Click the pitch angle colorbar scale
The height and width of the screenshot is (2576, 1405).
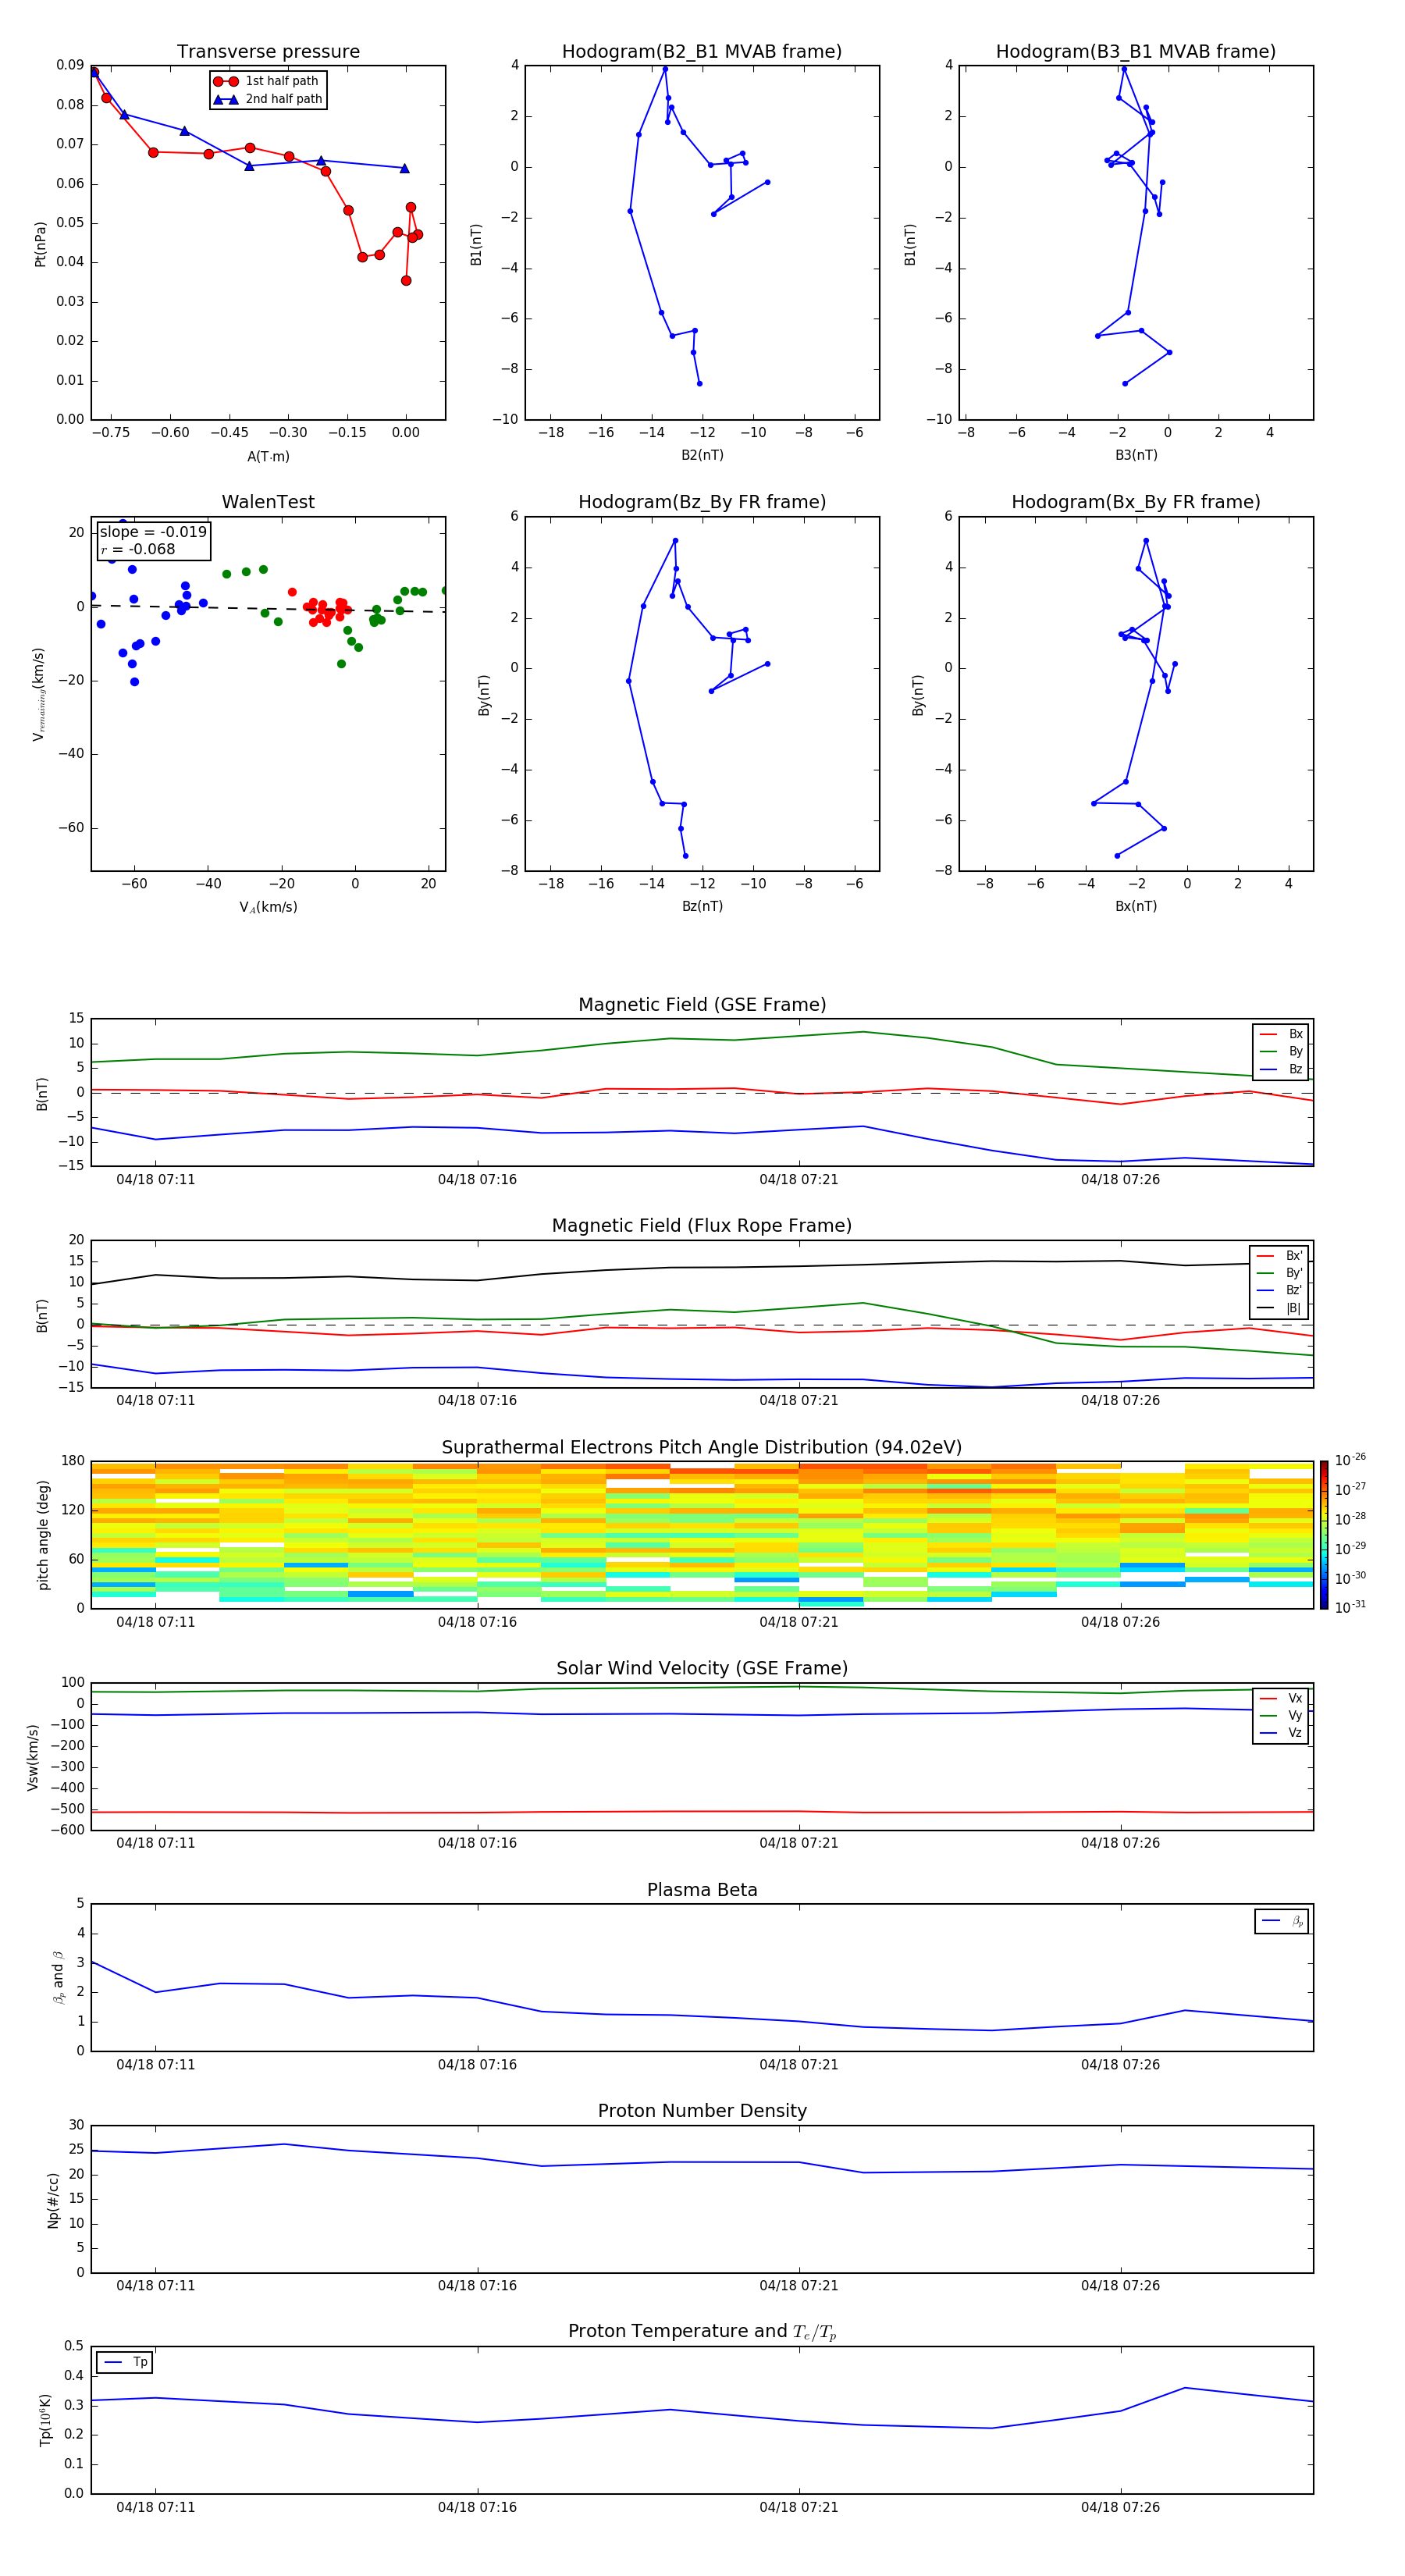[x=1323, y=1535]
